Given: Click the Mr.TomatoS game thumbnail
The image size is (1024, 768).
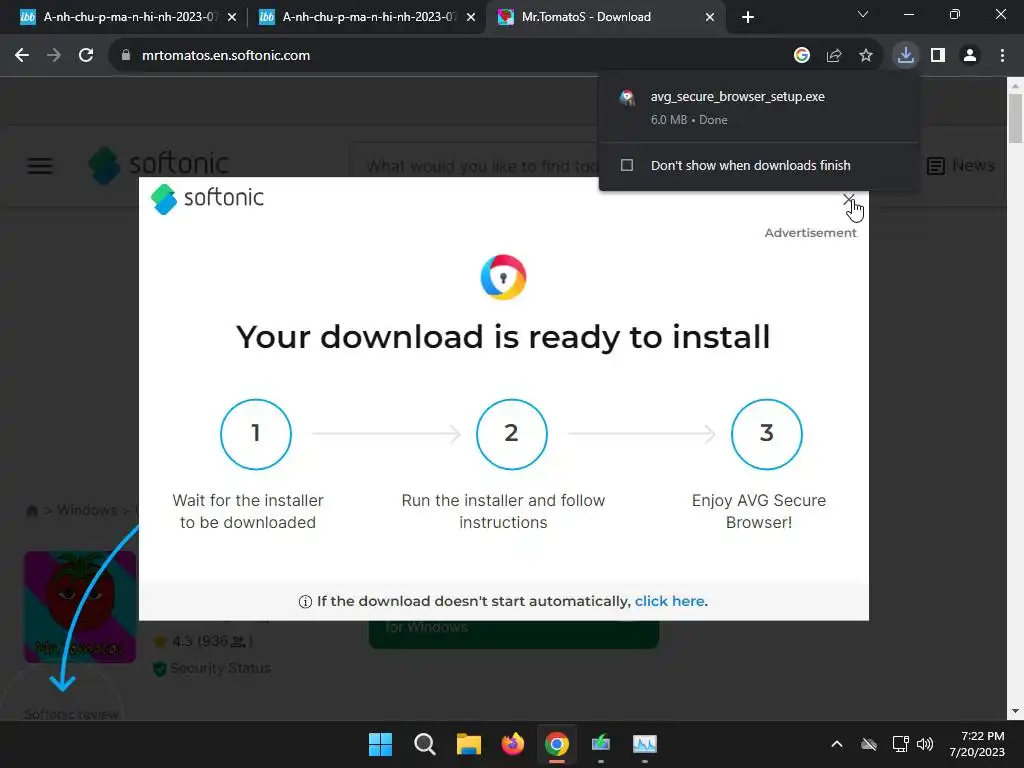Looking at the screenshot, I should tap(80, 607).
